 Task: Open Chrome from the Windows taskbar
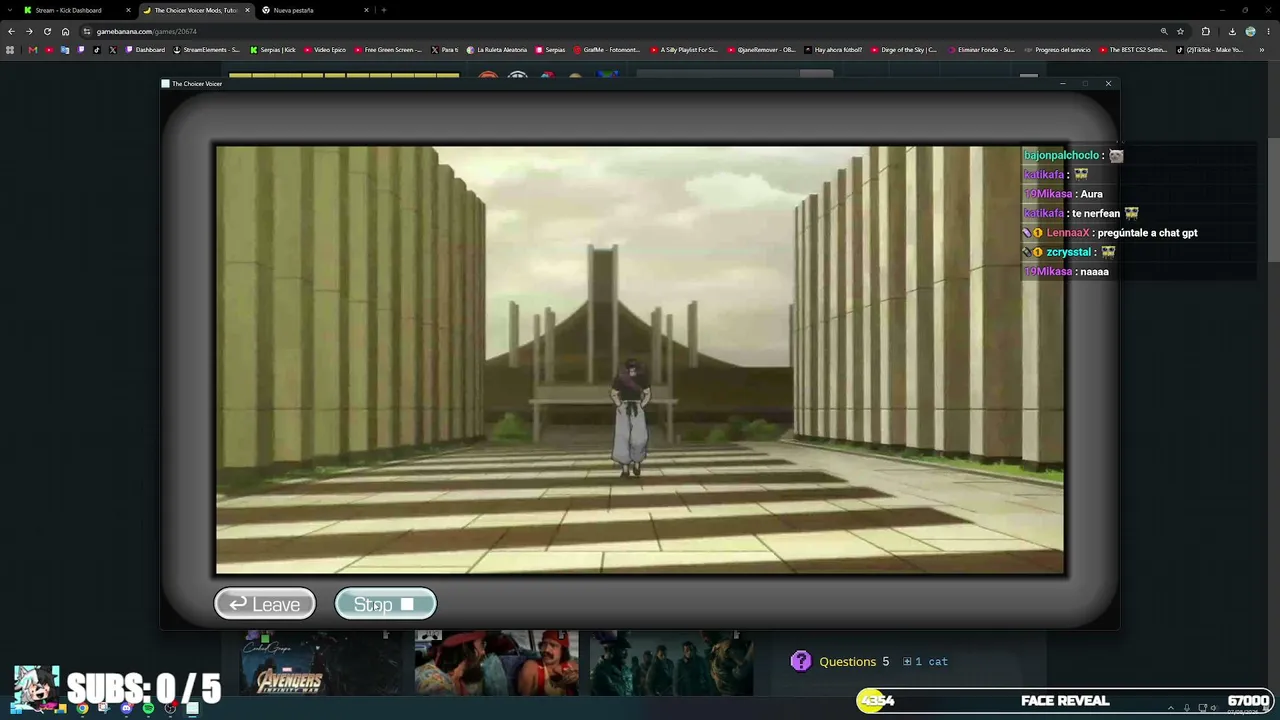tap(82, 709)
